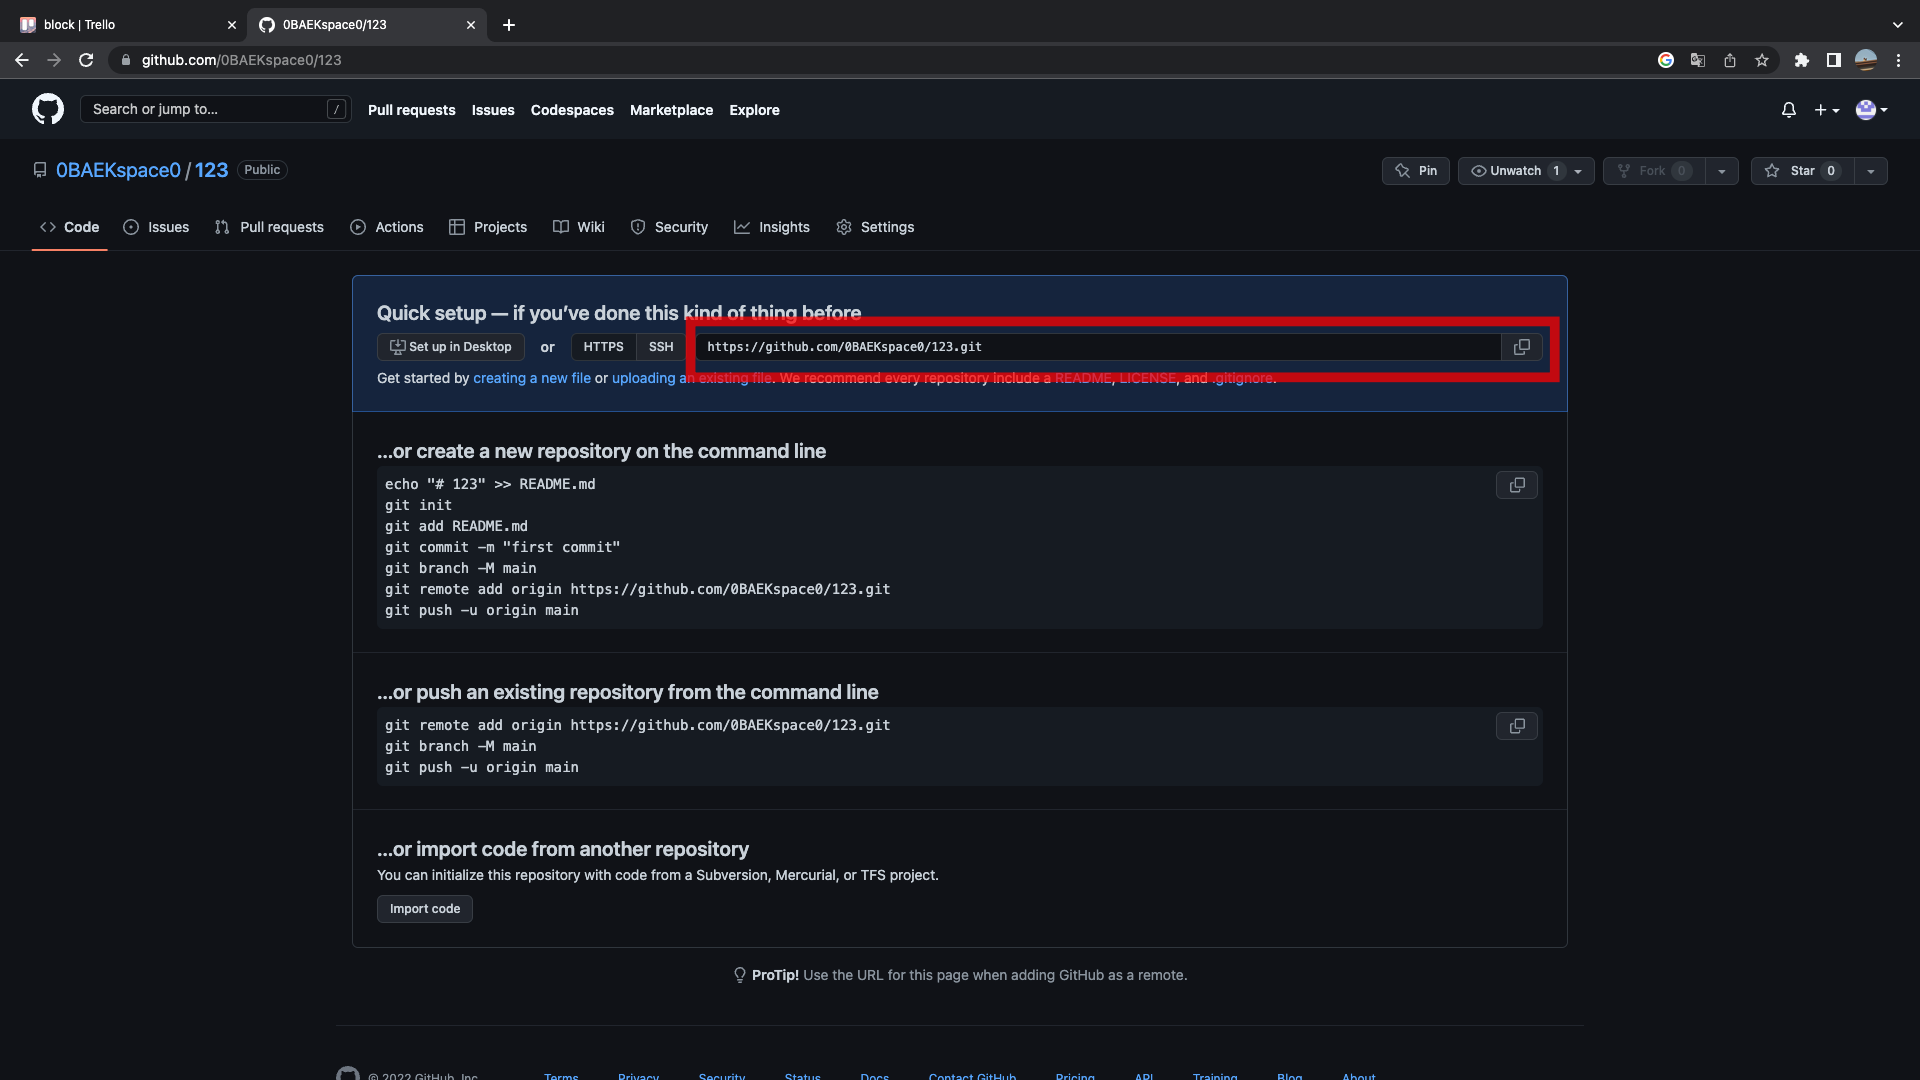Reload the page
This screenshot has width=1920, height=1080.
tap(86, 60)
